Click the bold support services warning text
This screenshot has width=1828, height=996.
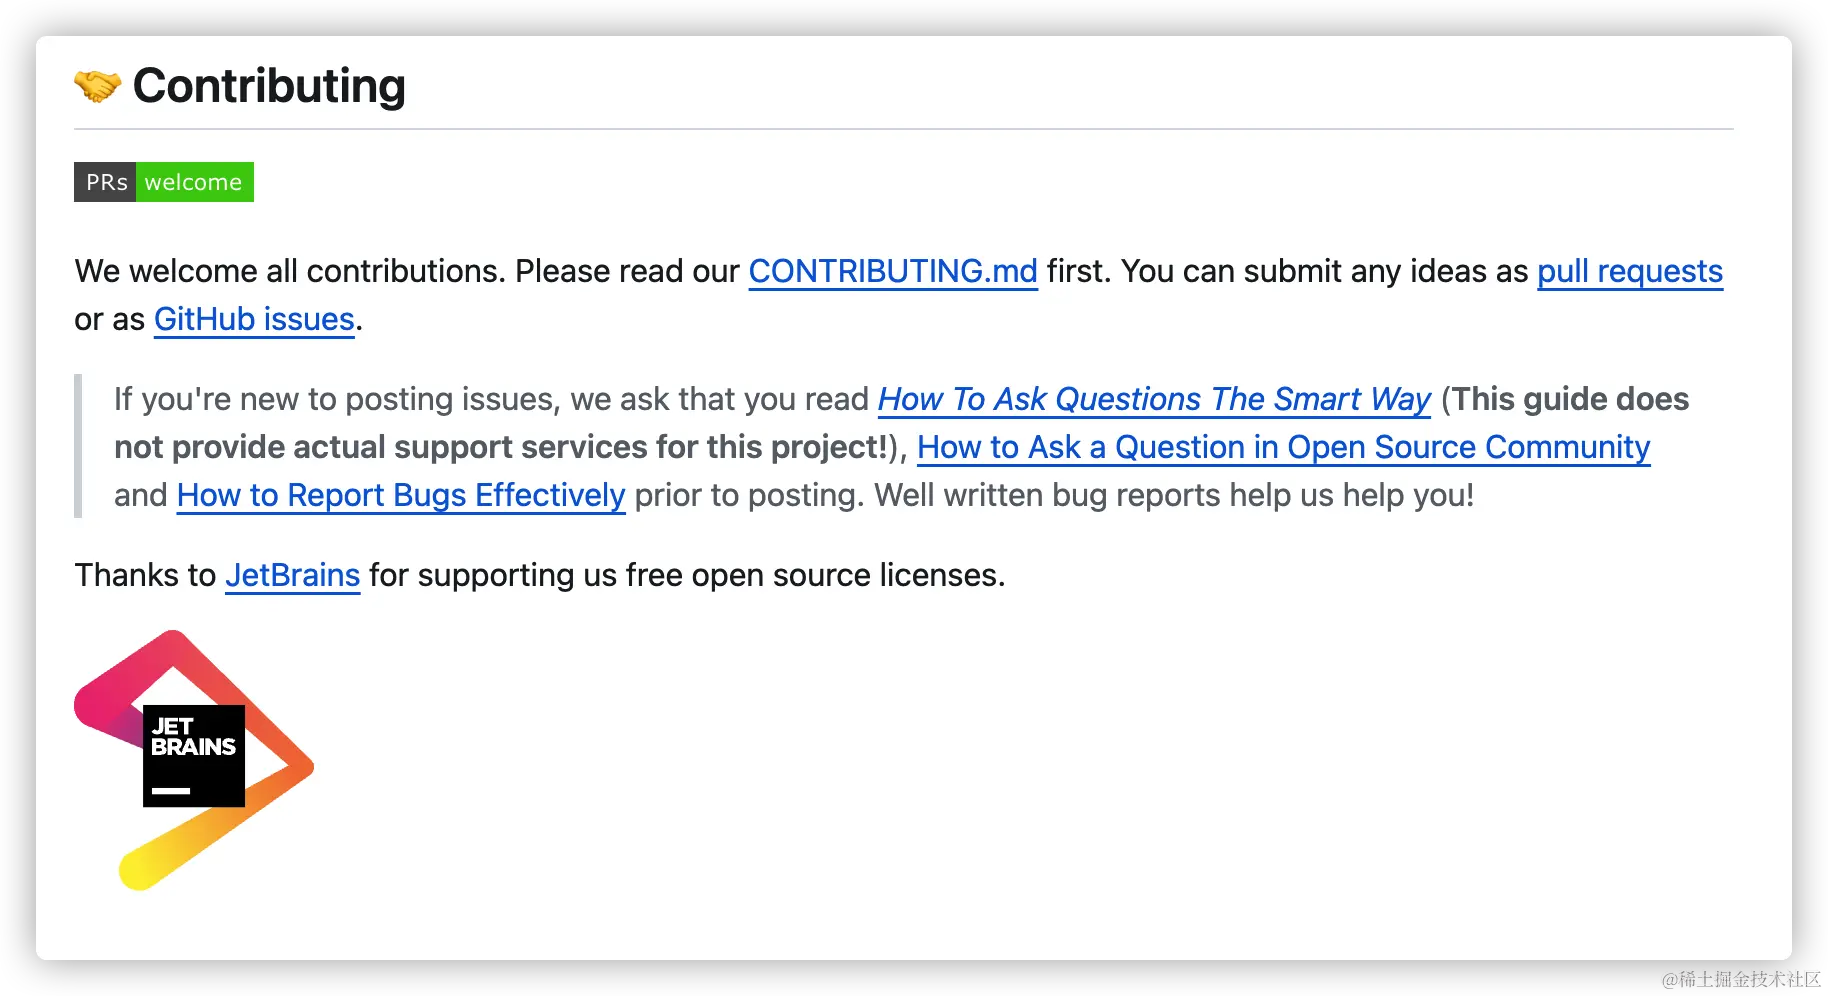click(x=901, y=423)
